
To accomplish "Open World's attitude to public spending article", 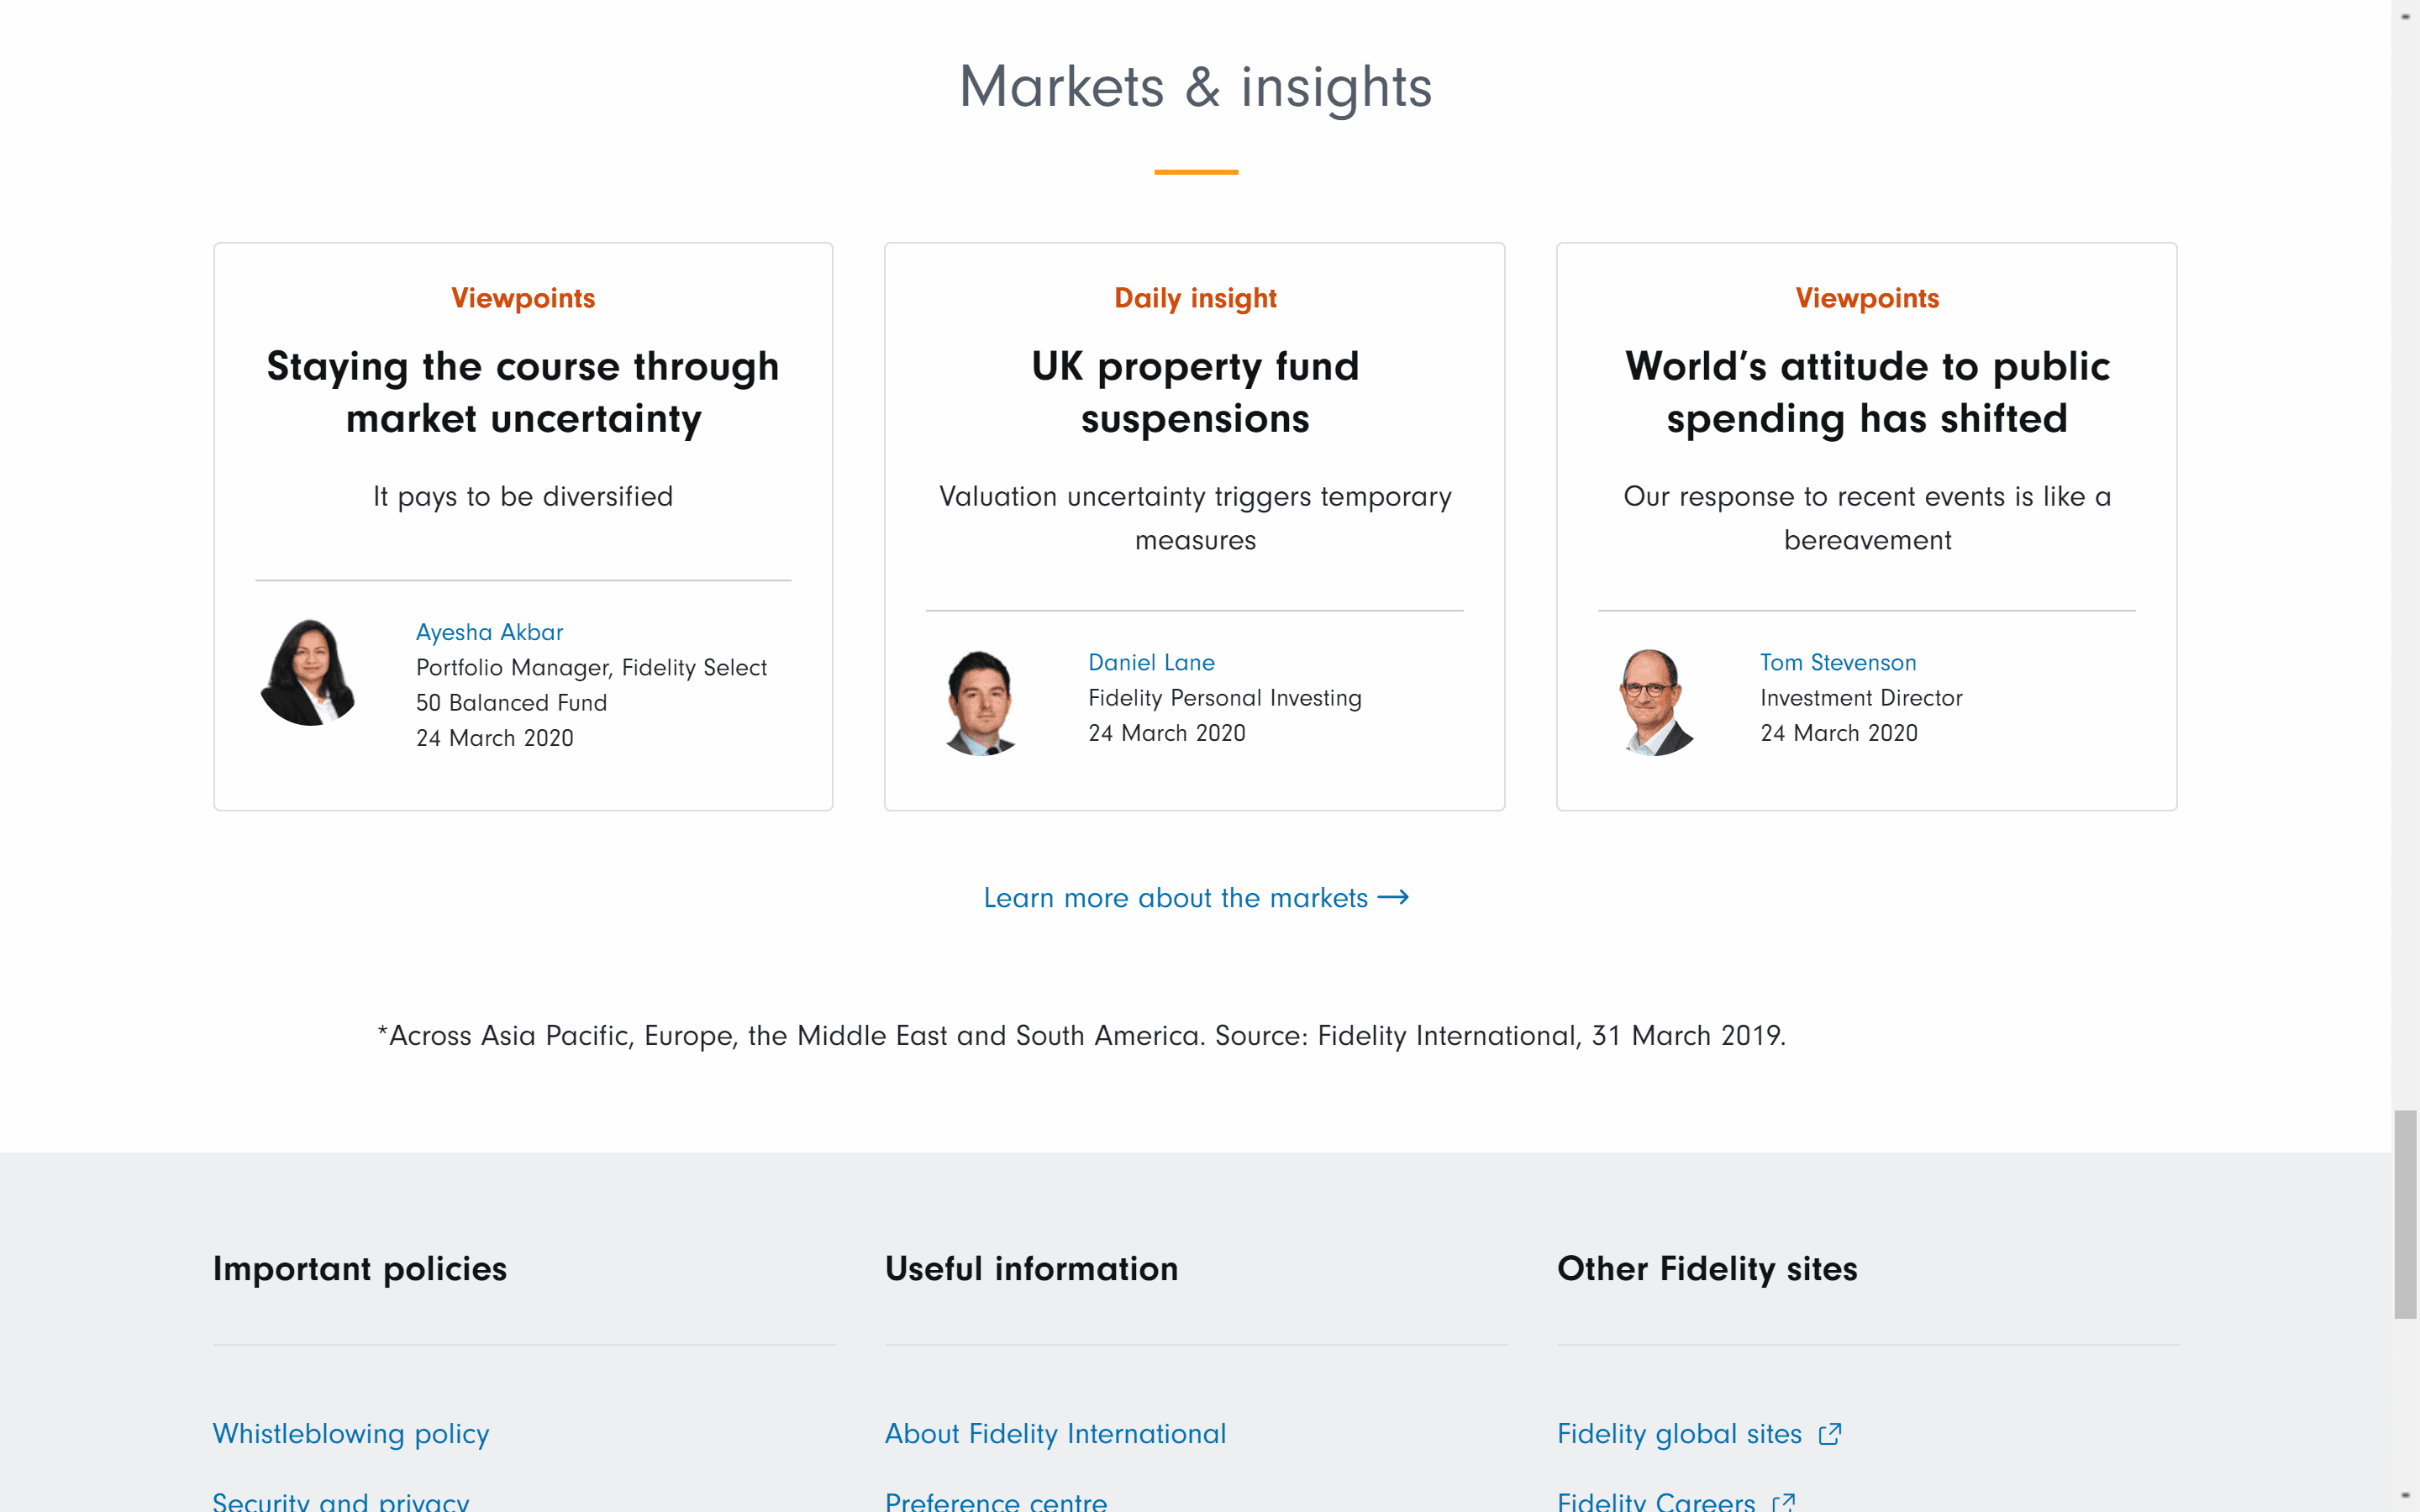I will tap(1866, 392).
